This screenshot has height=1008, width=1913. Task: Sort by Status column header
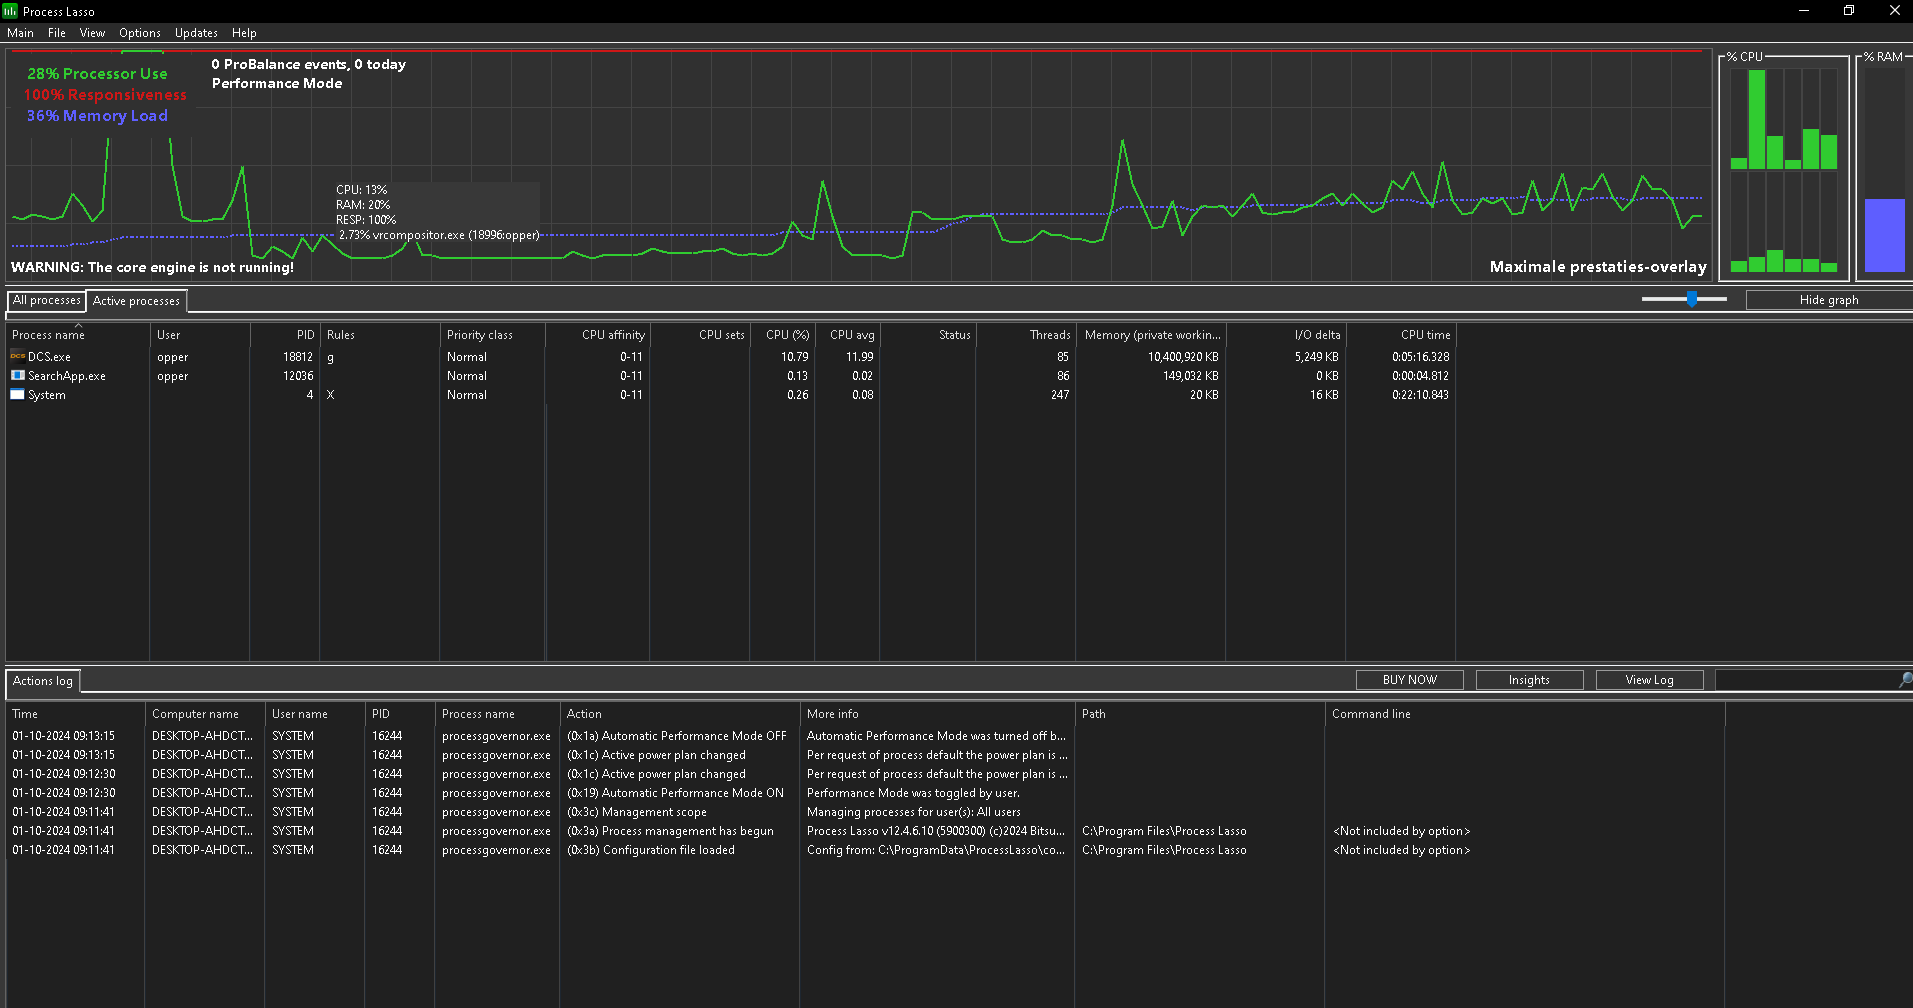point(928,335)
